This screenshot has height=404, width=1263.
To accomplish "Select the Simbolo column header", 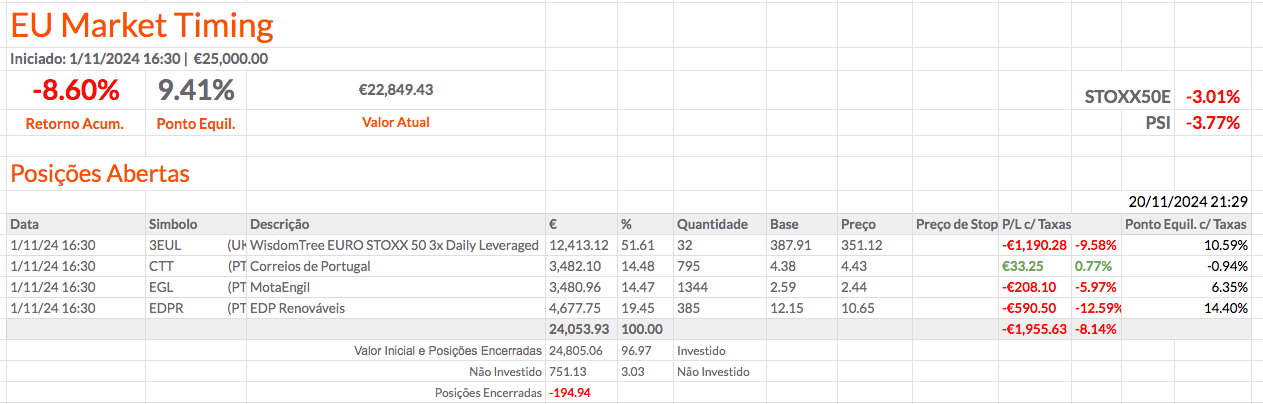I will (173, 224).
